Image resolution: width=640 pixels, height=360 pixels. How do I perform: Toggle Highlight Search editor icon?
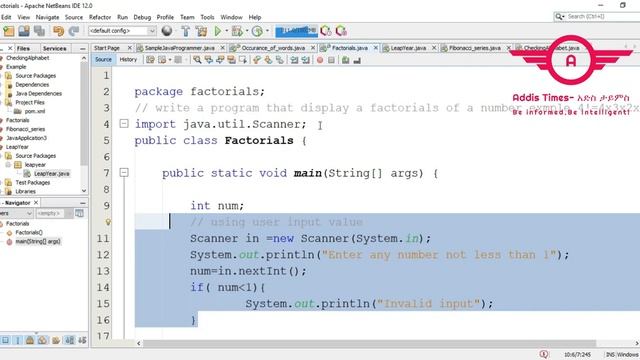[x=231, y=60]
